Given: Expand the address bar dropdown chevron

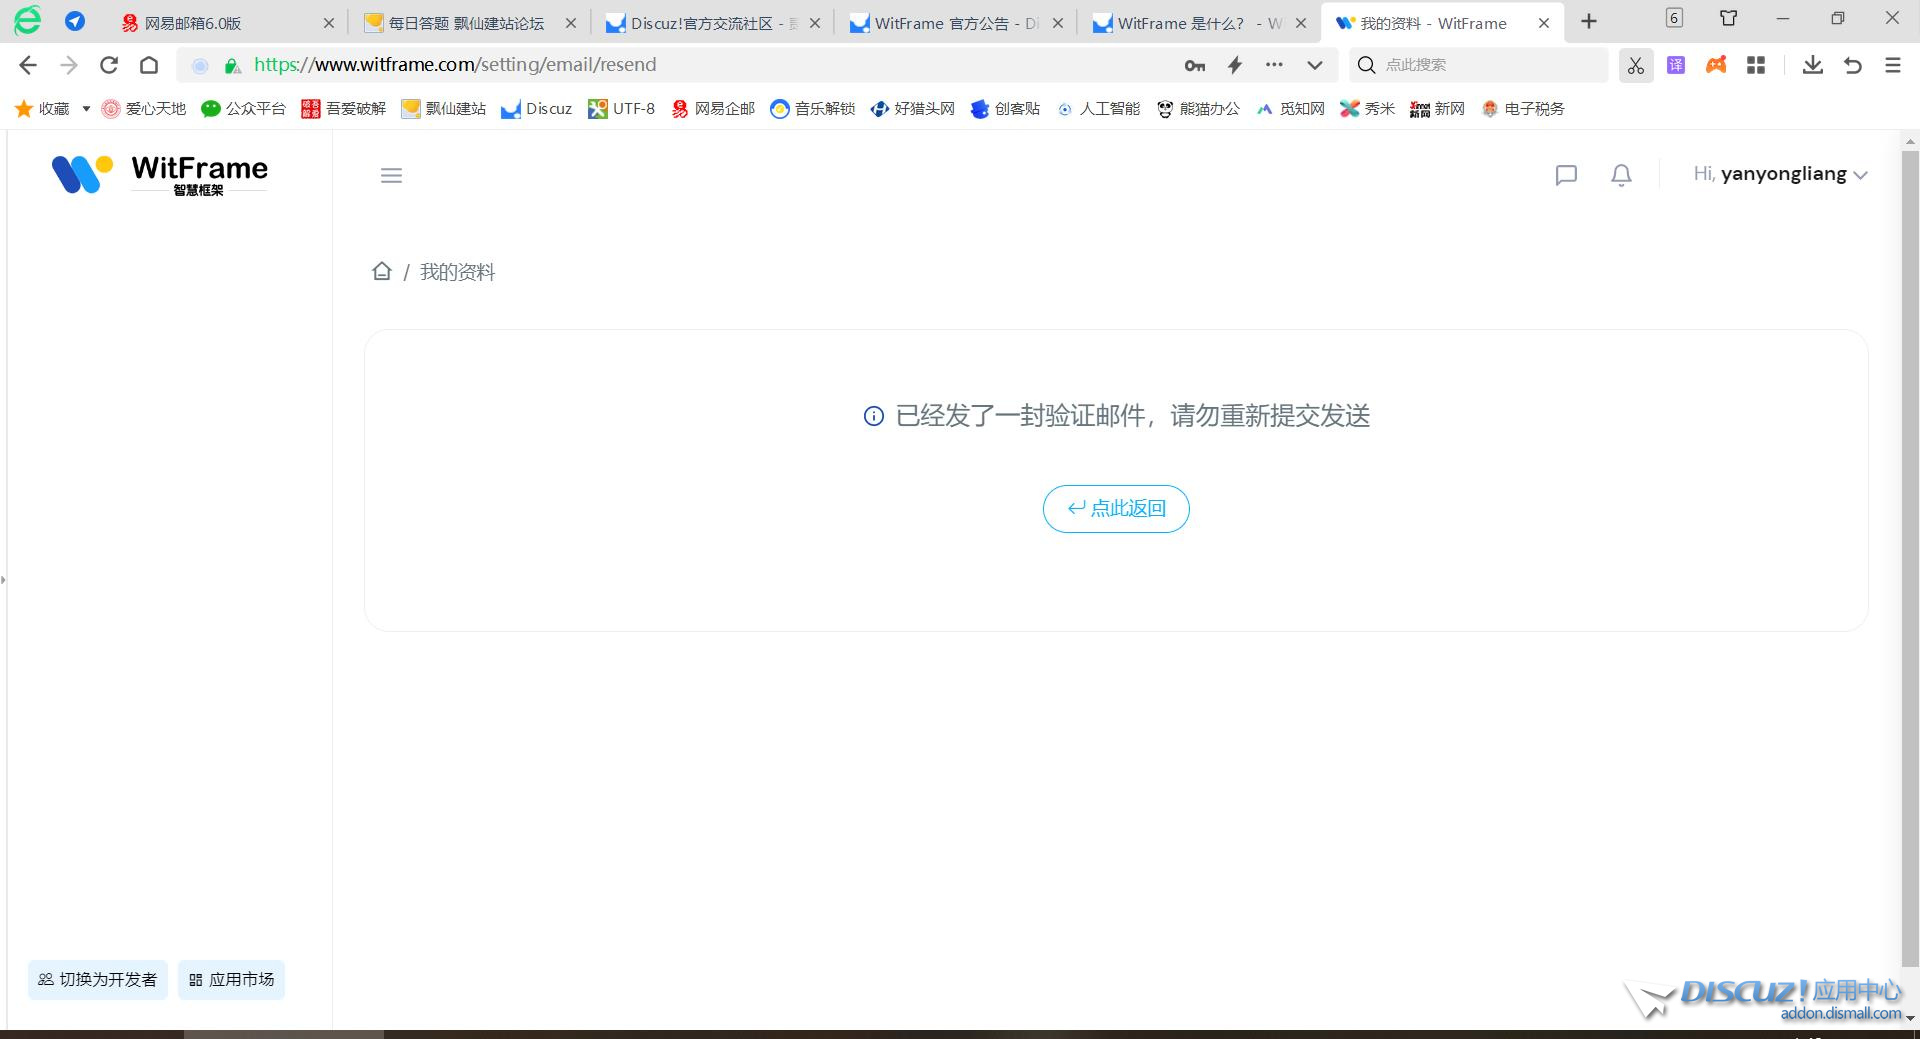Looking at the screenshot, I should [x=1314, y=65].
